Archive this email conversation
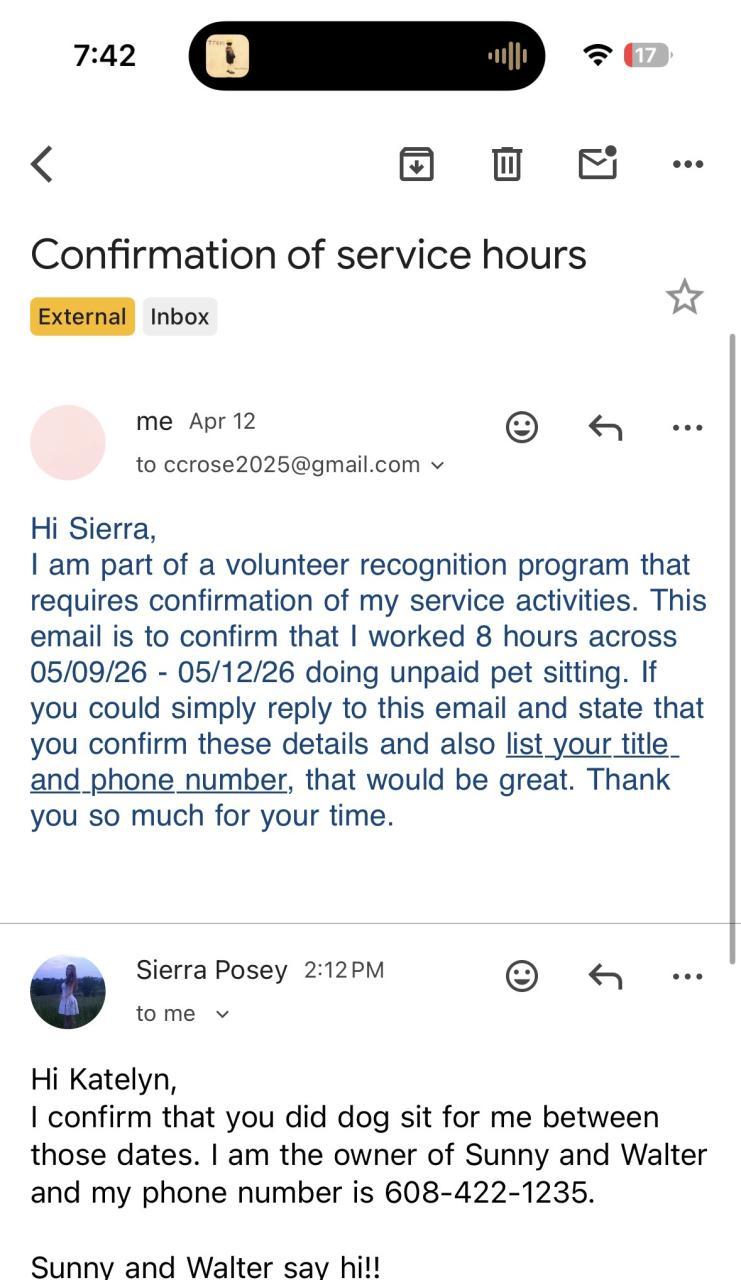741x1280 pixels. point(416,163)
